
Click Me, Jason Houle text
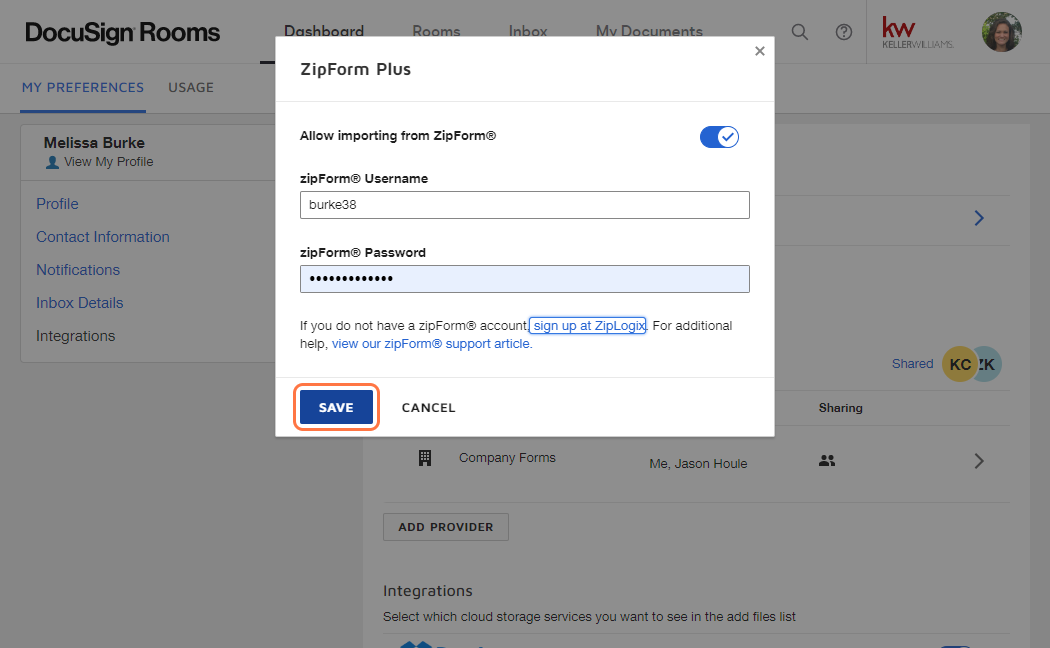[698, 463]
